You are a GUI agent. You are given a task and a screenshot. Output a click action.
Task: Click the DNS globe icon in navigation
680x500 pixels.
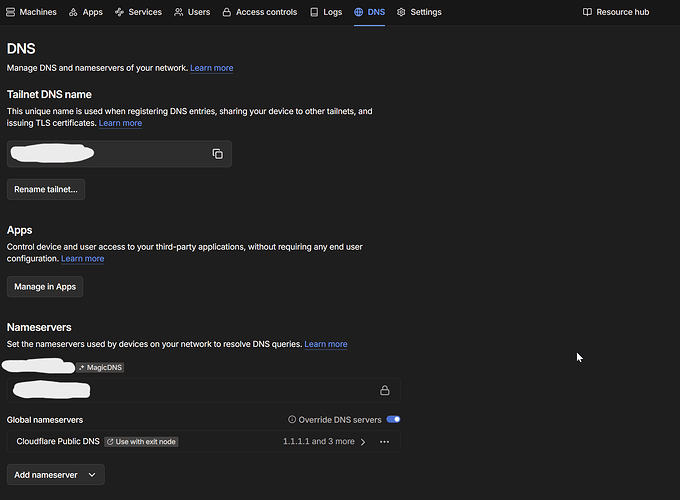(359, 12)
